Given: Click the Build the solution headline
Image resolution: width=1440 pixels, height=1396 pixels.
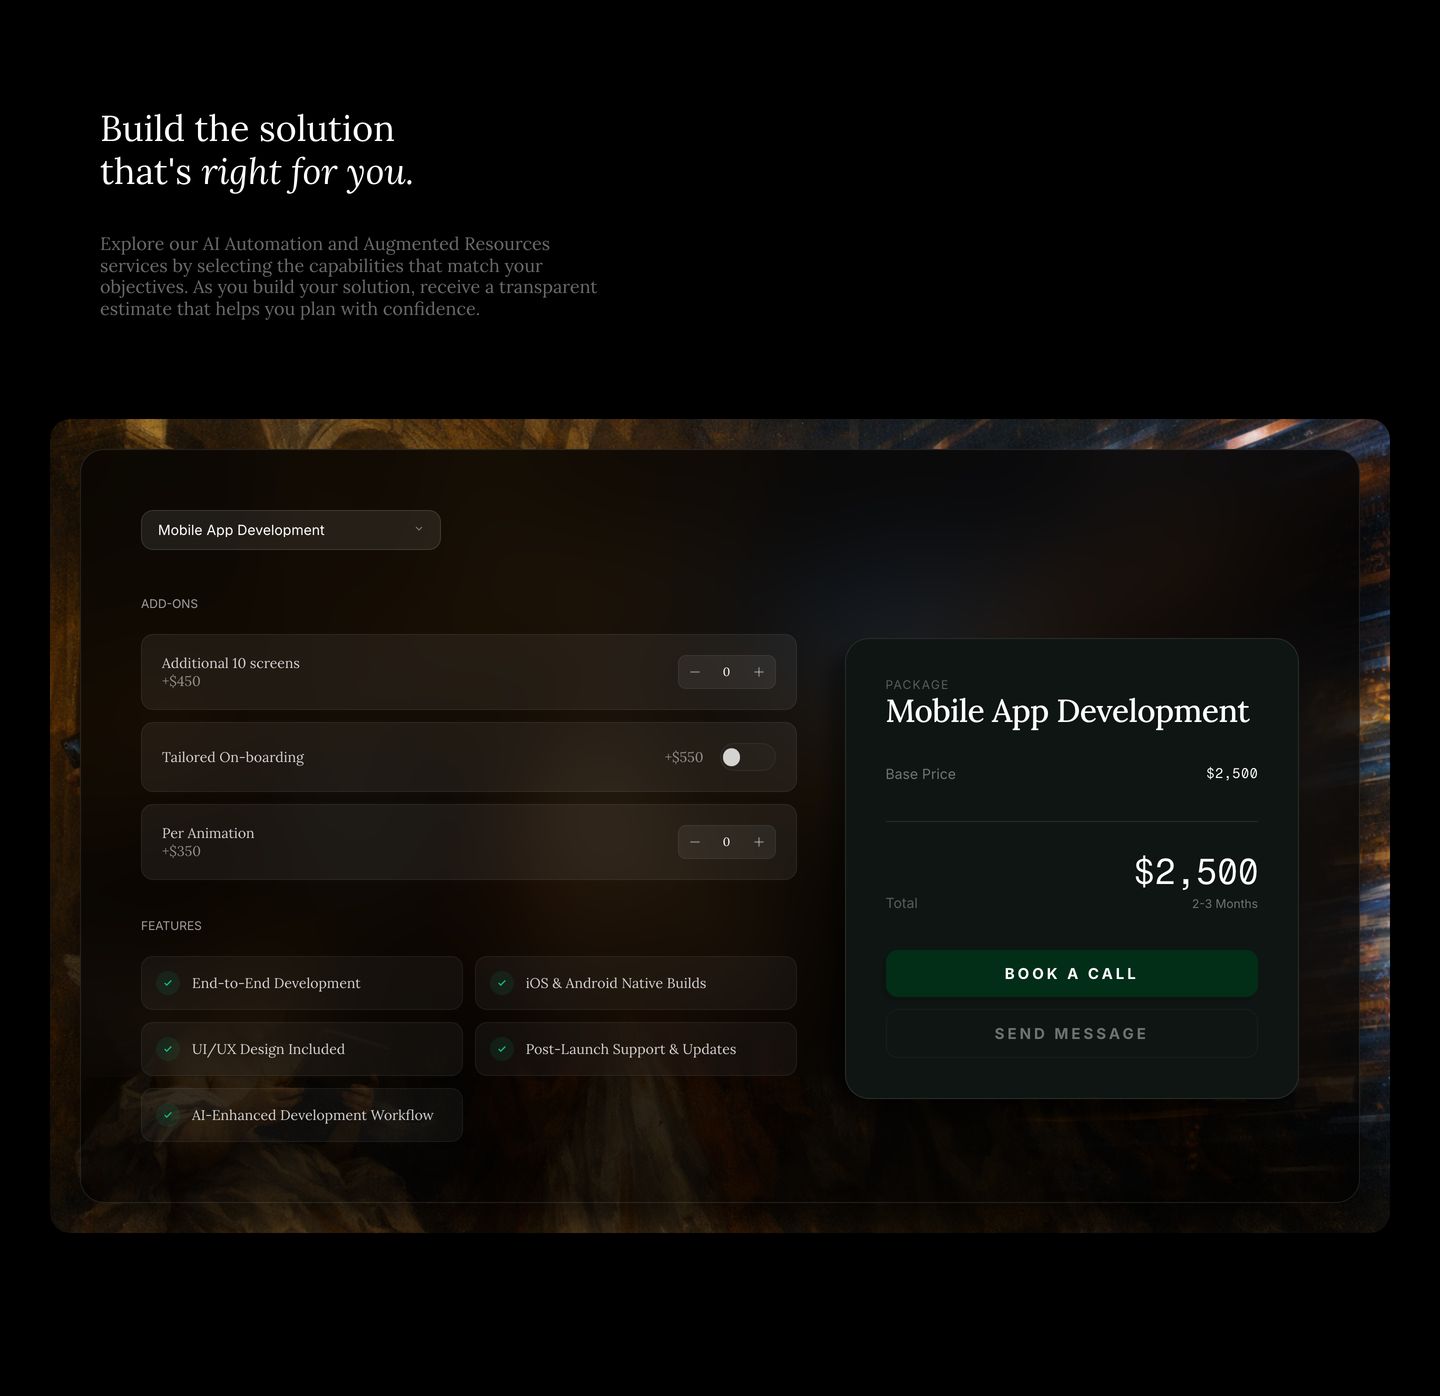Looking at the screenshot, I should pyautogui.click(x=257, y=150).
